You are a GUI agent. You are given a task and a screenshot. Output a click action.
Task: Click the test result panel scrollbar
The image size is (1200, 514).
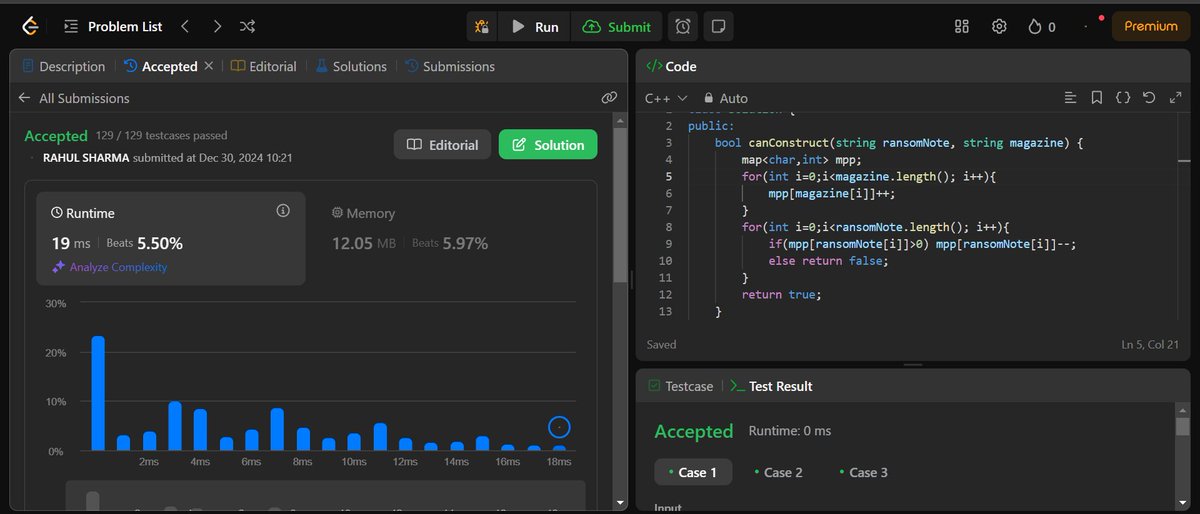click(1183, 428)
